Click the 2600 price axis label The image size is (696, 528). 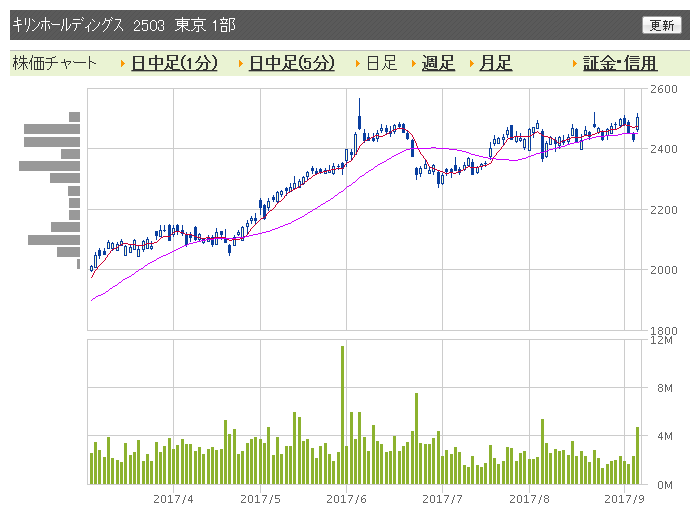pos(664,89)
